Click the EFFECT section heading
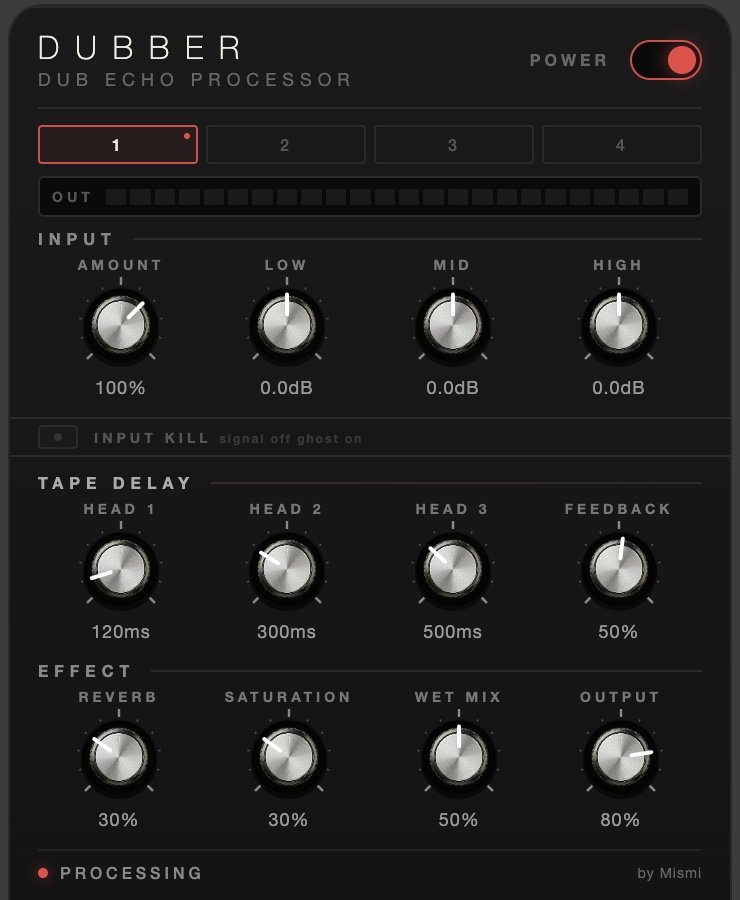The width and height of the screenshot is (740, 900). point(85,671)
